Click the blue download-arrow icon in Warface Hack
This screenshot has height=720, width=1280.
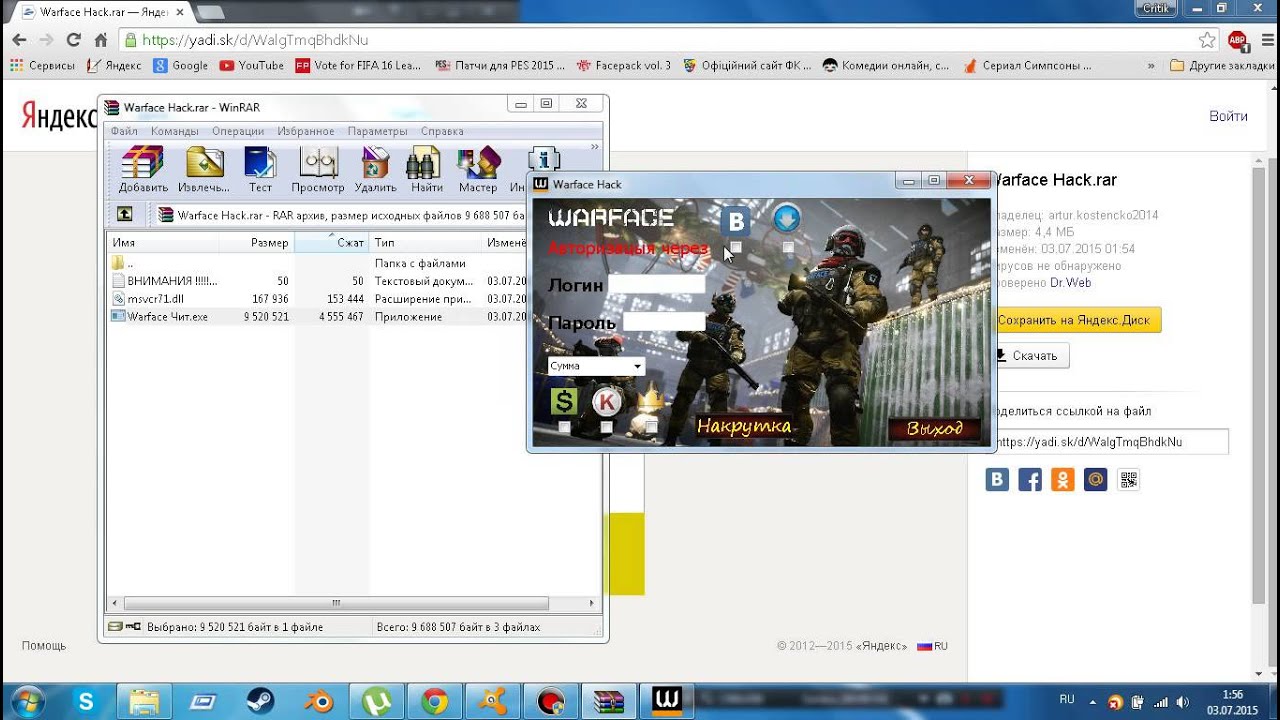(787, 217)
